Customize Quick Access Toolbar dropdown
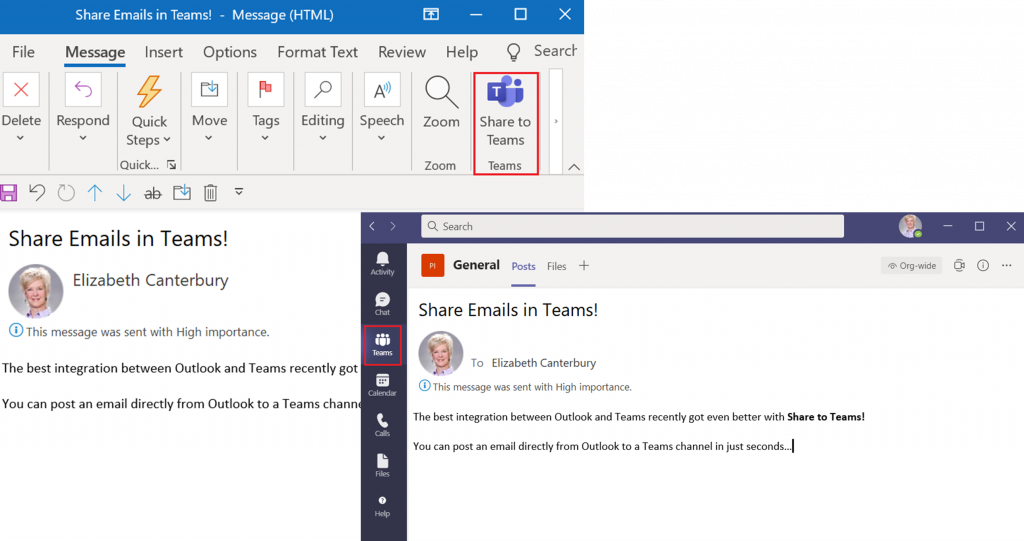Screen dimensions: 1024x541 (239, 192)
